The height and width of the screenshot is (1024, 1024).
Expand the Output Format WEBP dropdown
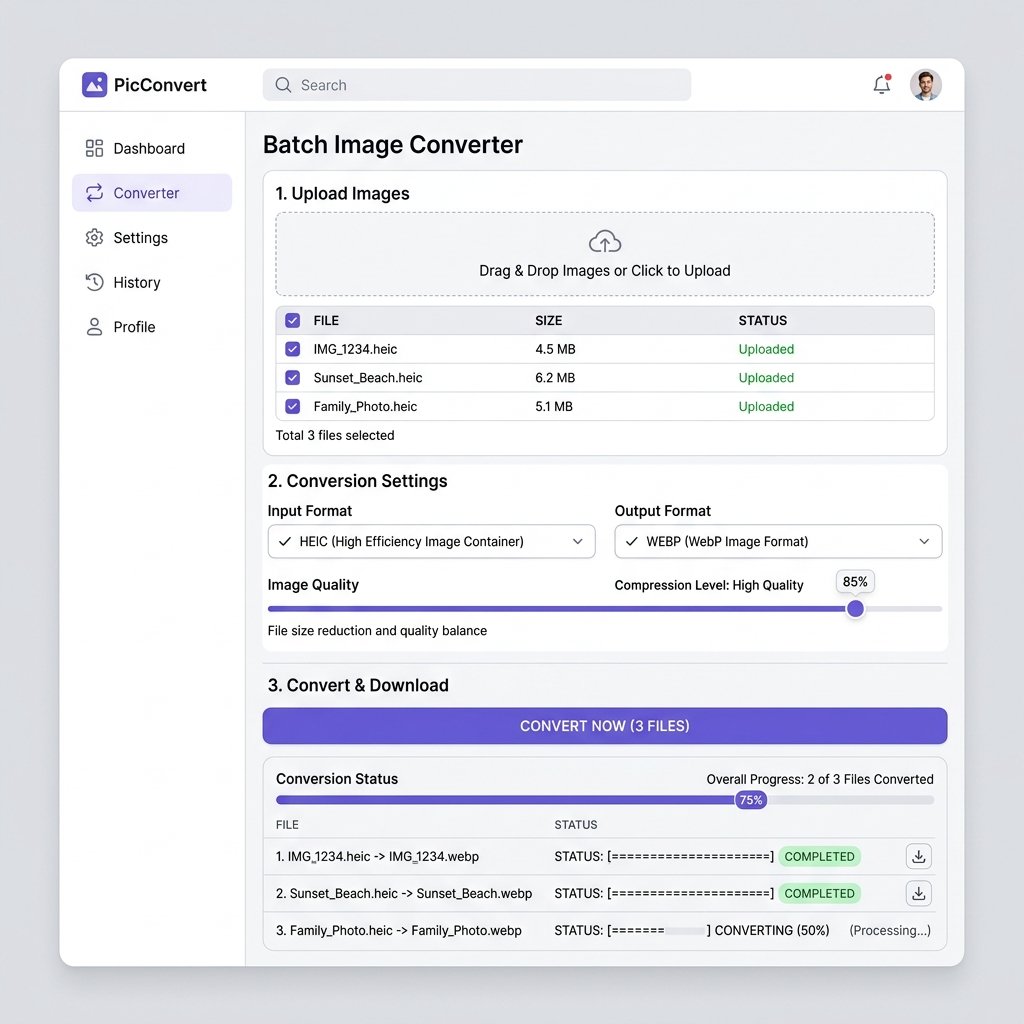pyautogui.click(x=778, y=541)
